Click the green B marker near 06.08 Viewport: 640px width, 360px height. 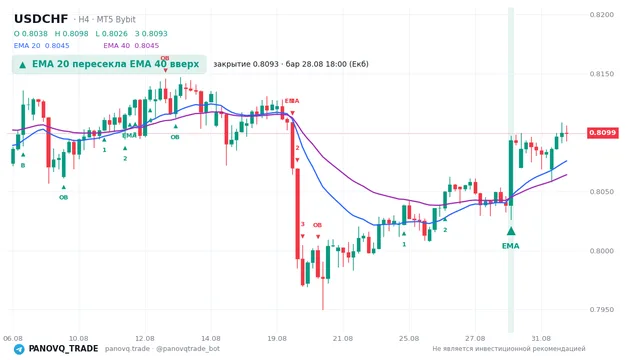pos(23,165)
